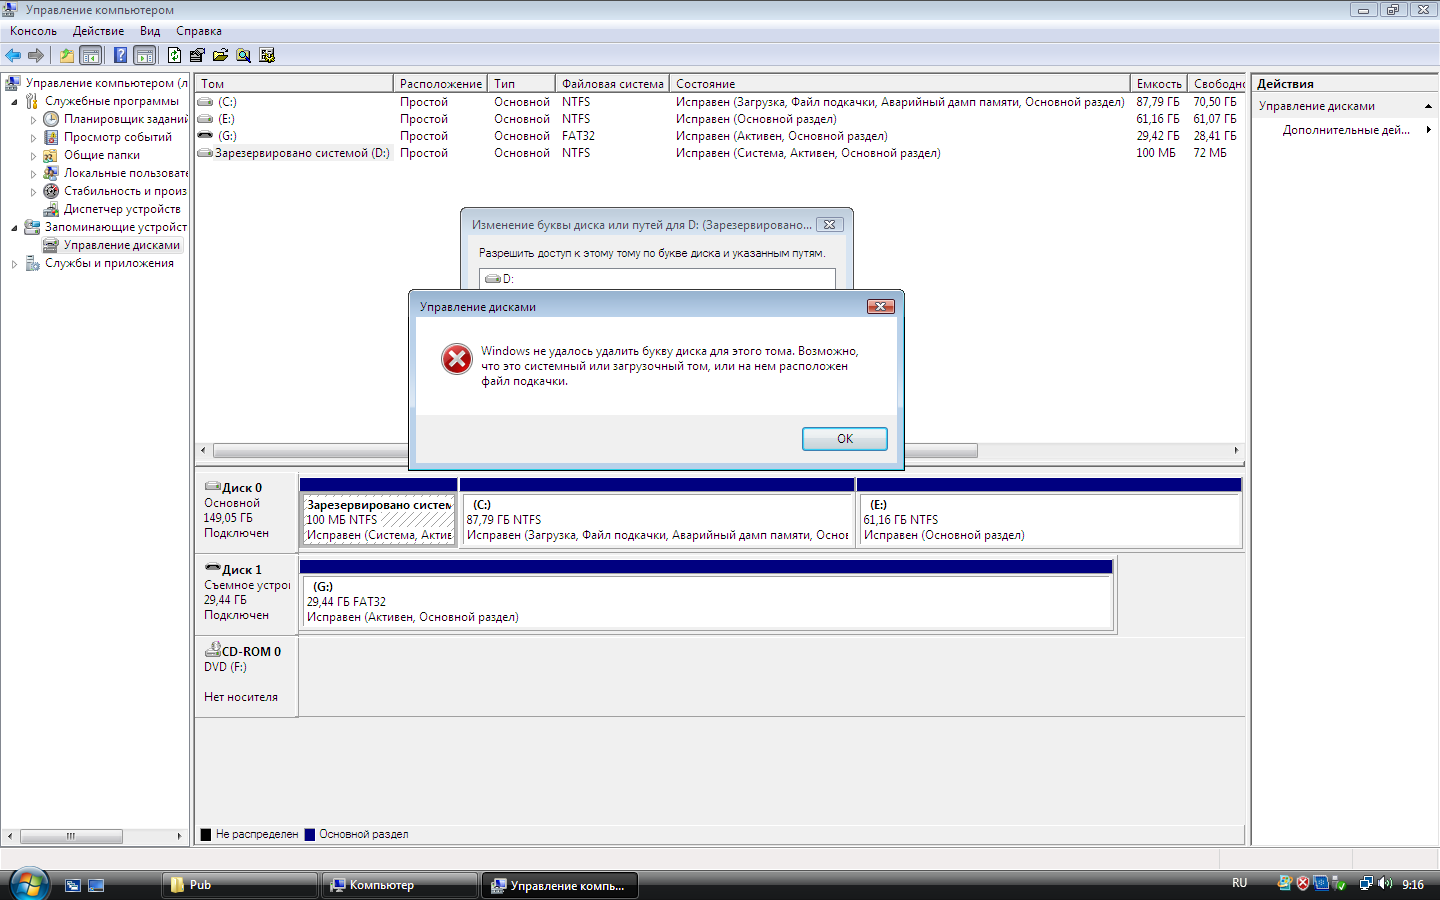Click the Properties toolbar icon
The image size is (1440, 900).
(x=197, y=55)
